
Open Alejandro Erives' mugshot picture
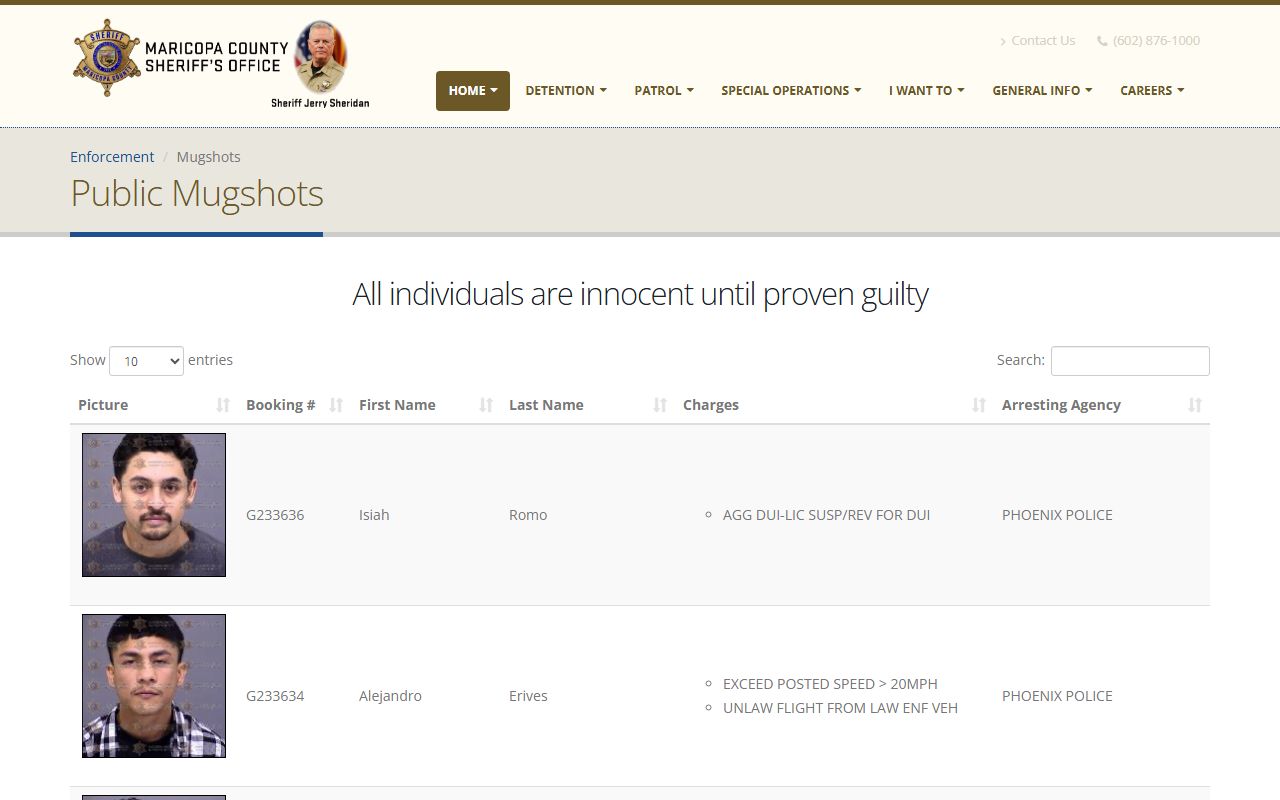click(154, 686)
